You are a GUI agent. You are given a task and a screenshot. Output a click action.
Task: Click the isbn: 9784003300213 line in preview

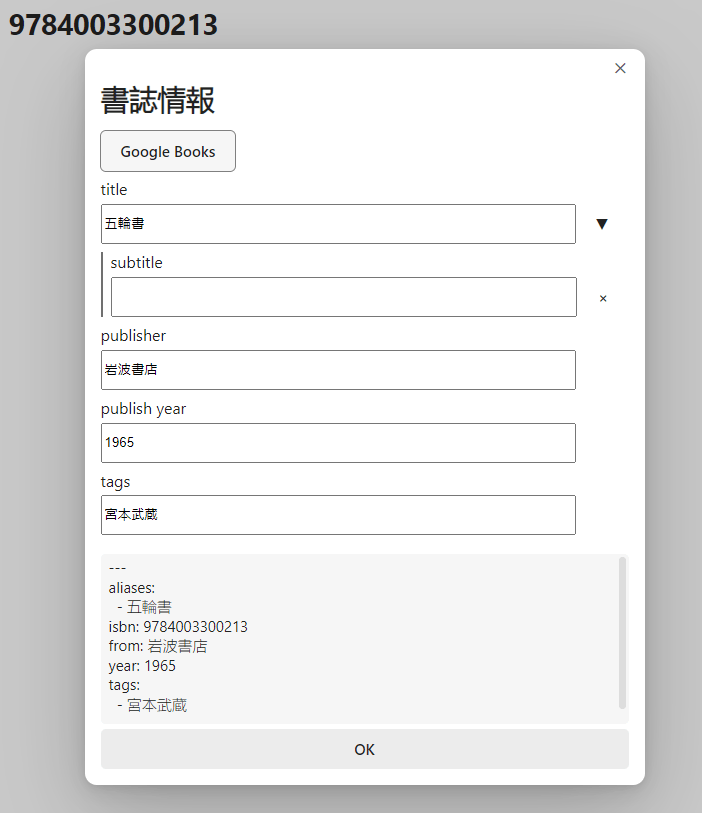[178, 627]
